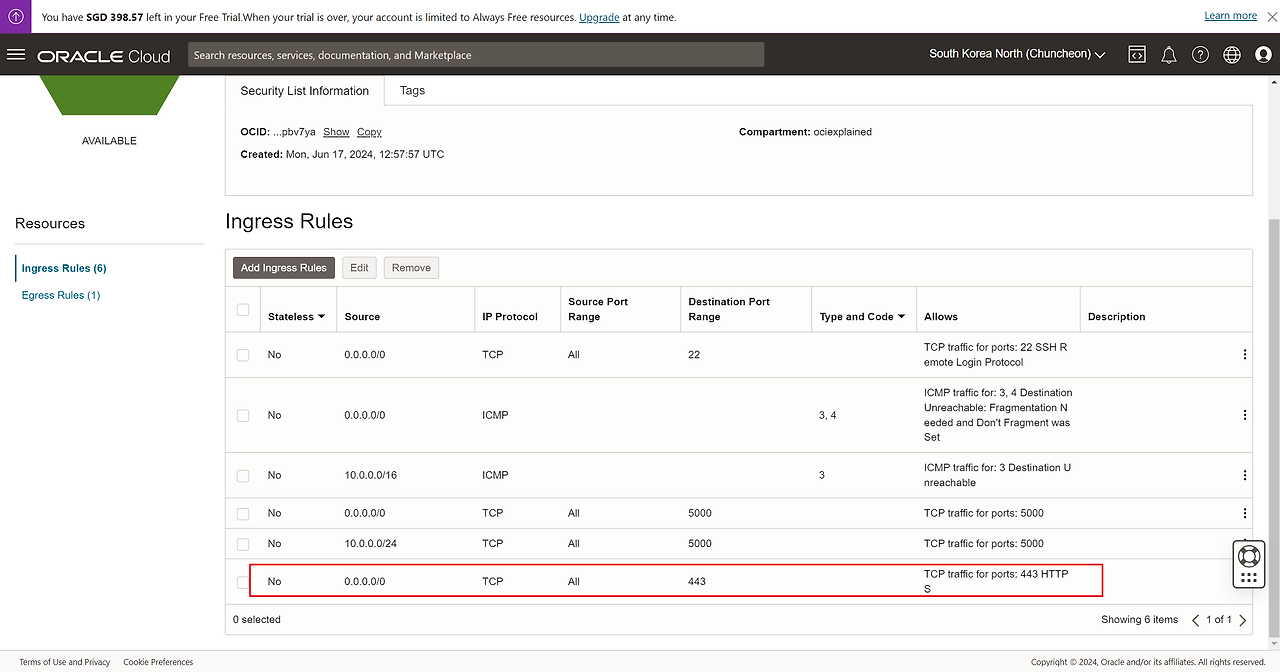This screenshot has width=1280, height=672.
Task: Click the upgrade arrow icon in trial banner
Action: point(16,16)
